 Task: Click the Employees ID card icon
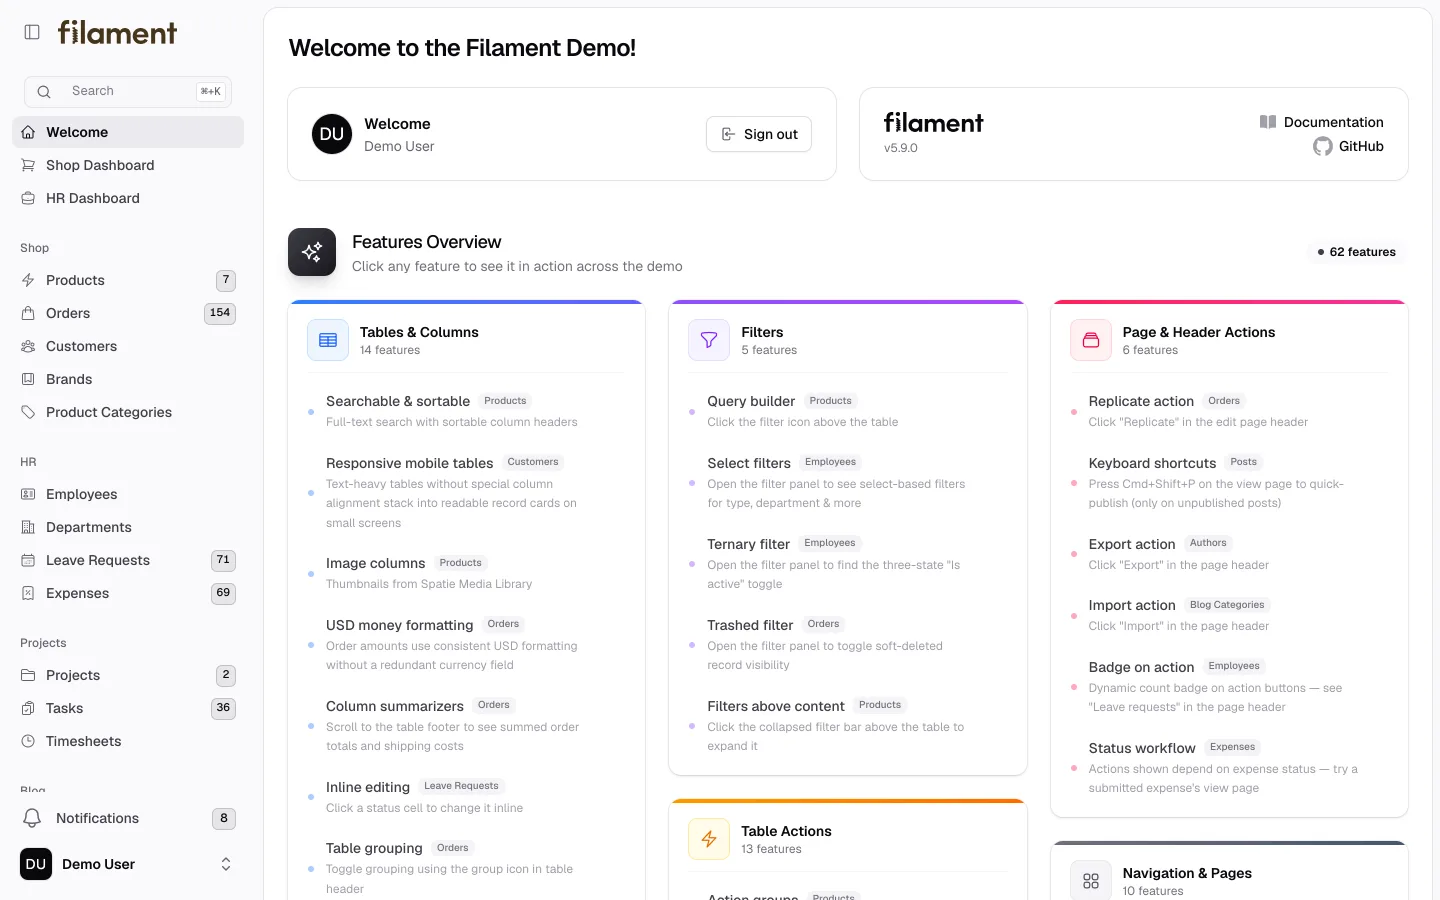(28, 494)
